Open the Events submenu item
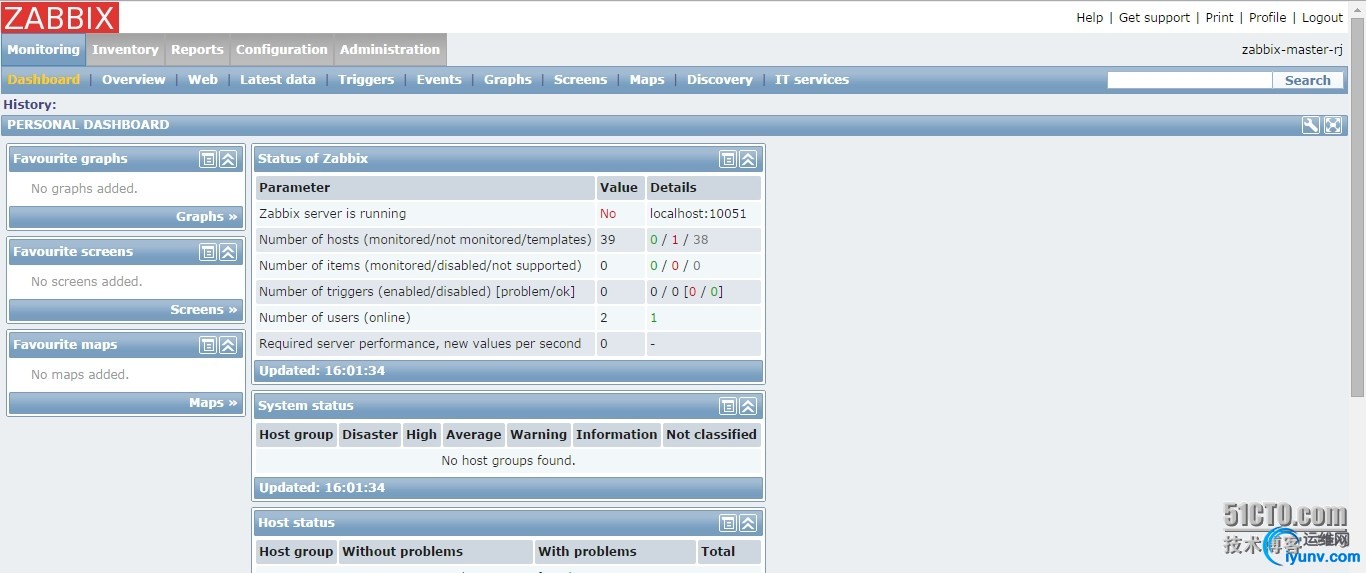Screen dimensions: 1366x573 439,80
